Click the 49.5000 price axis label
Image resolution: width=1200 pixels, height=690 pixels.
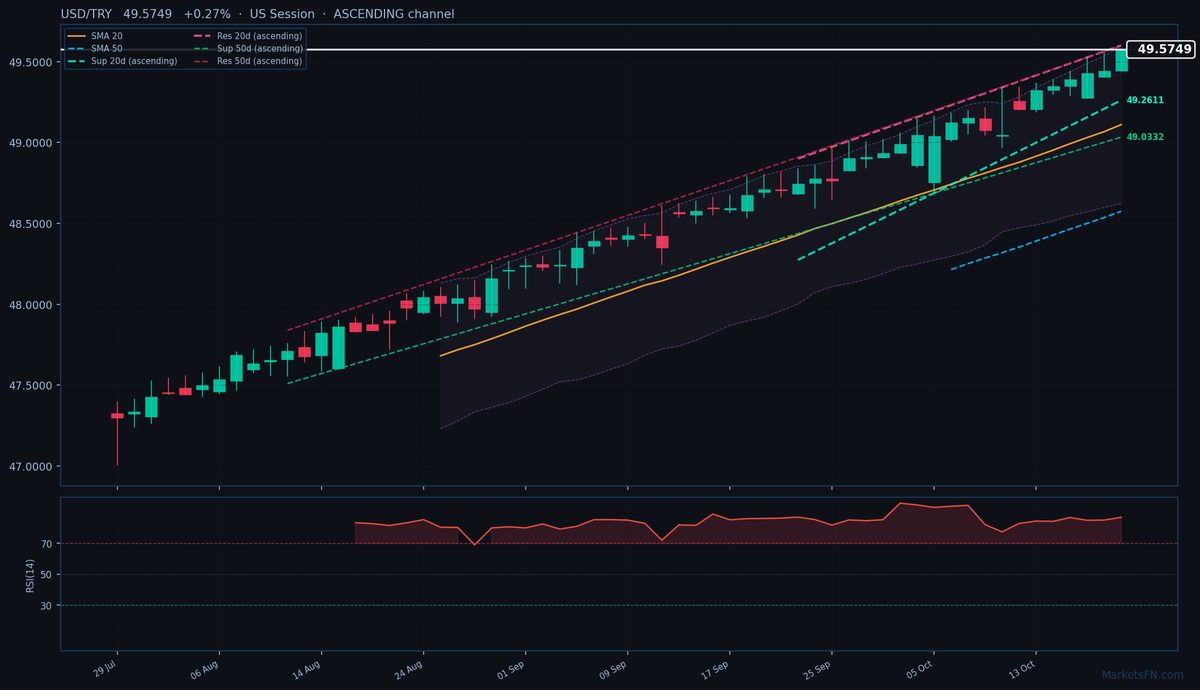click(30, 62)
